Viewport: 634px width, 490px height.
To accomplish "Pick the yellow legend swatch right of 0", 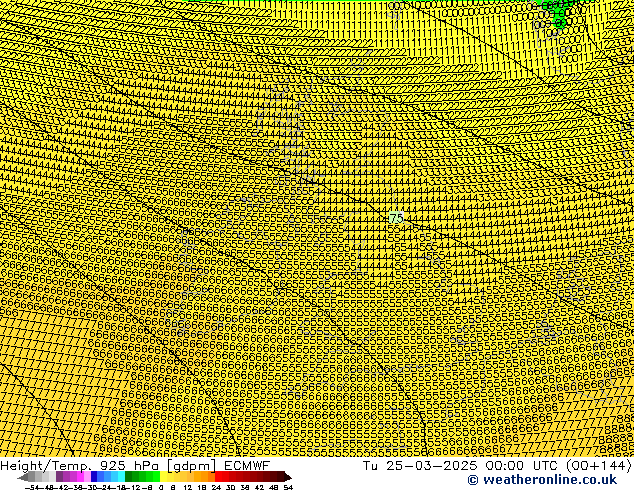I will coord(163,476).
